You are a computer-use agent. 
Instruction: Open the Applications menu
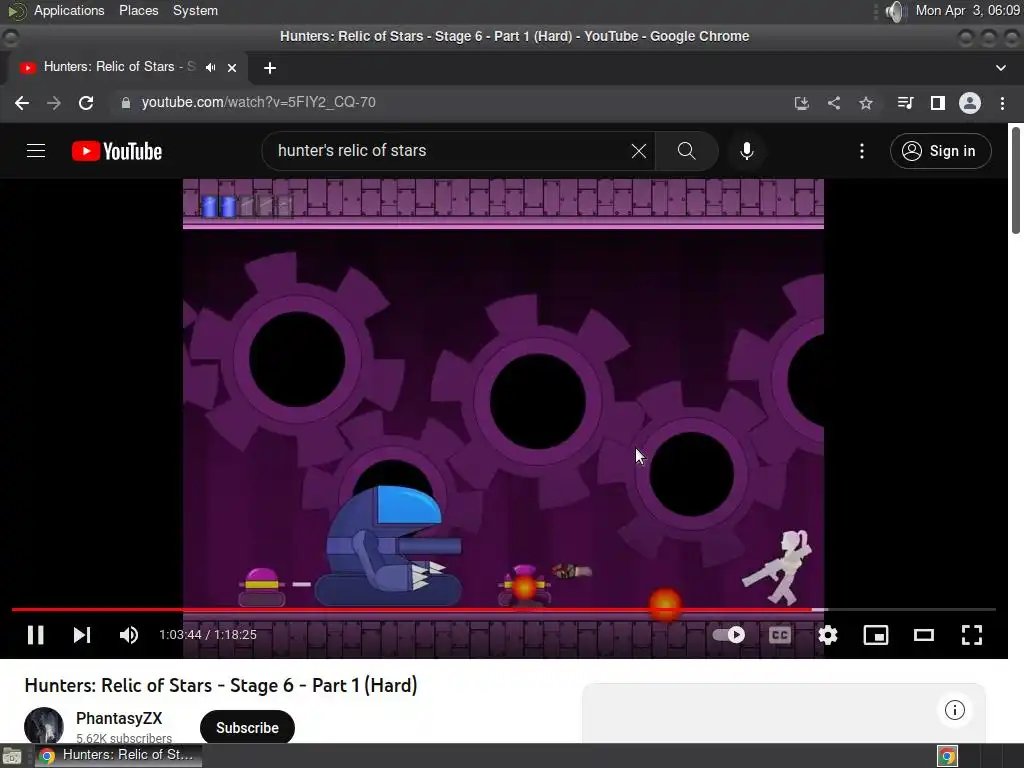click(x=69, y=10)
